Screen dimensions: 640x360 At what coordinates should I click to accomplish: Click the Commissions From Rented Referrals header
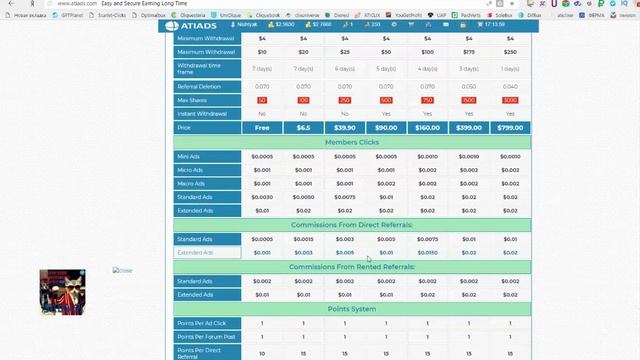pos(352,267)
